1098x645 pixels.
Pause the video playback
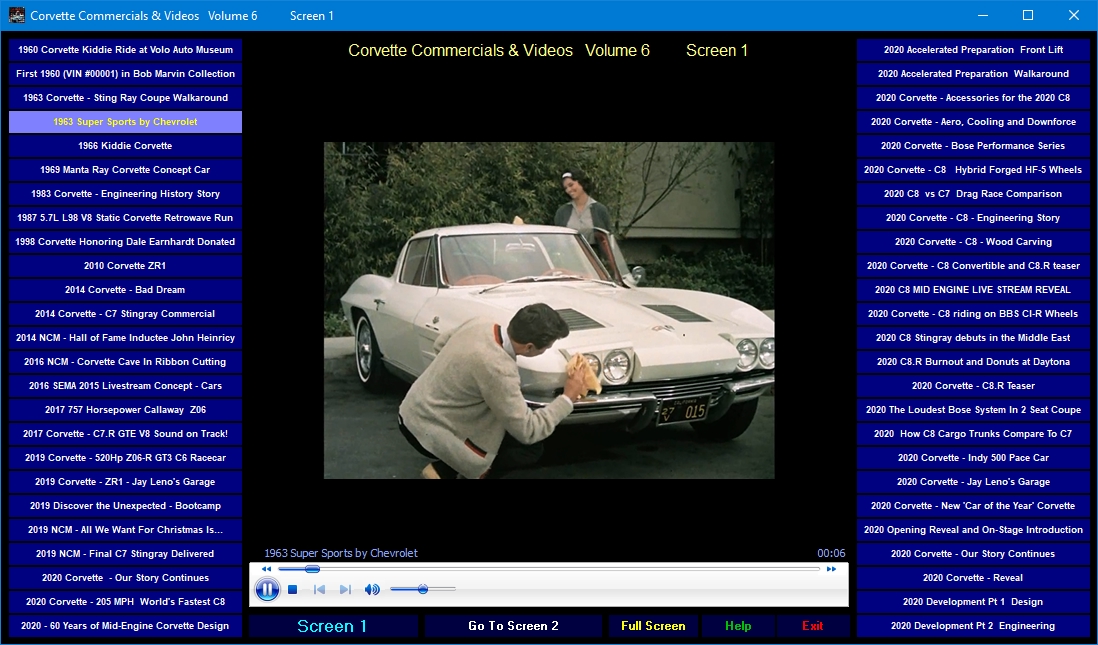267,590
